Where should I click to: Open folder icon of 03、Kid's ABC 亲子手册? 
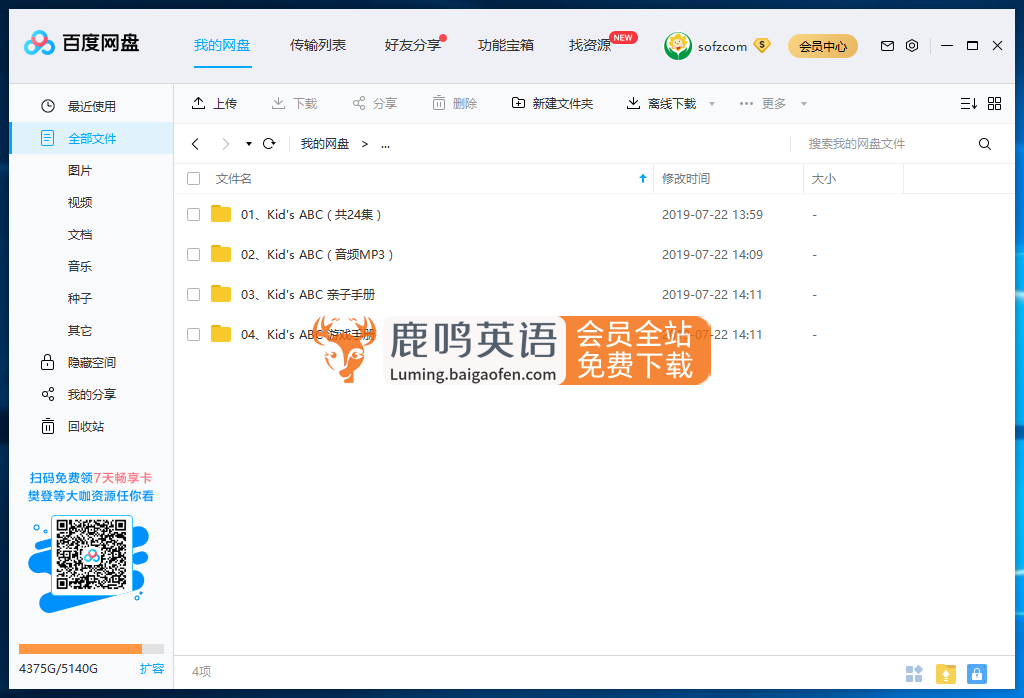coord(221,294)
